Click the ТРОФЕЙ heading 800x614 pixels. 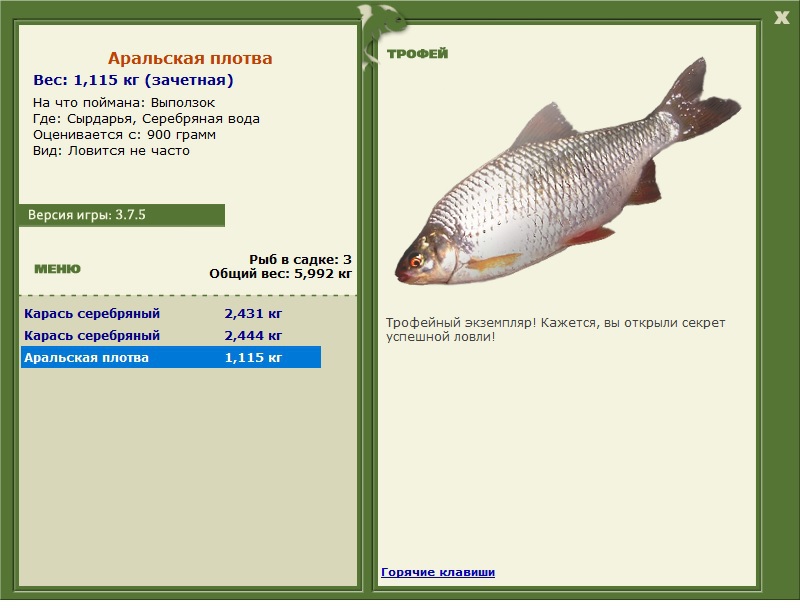417,54
